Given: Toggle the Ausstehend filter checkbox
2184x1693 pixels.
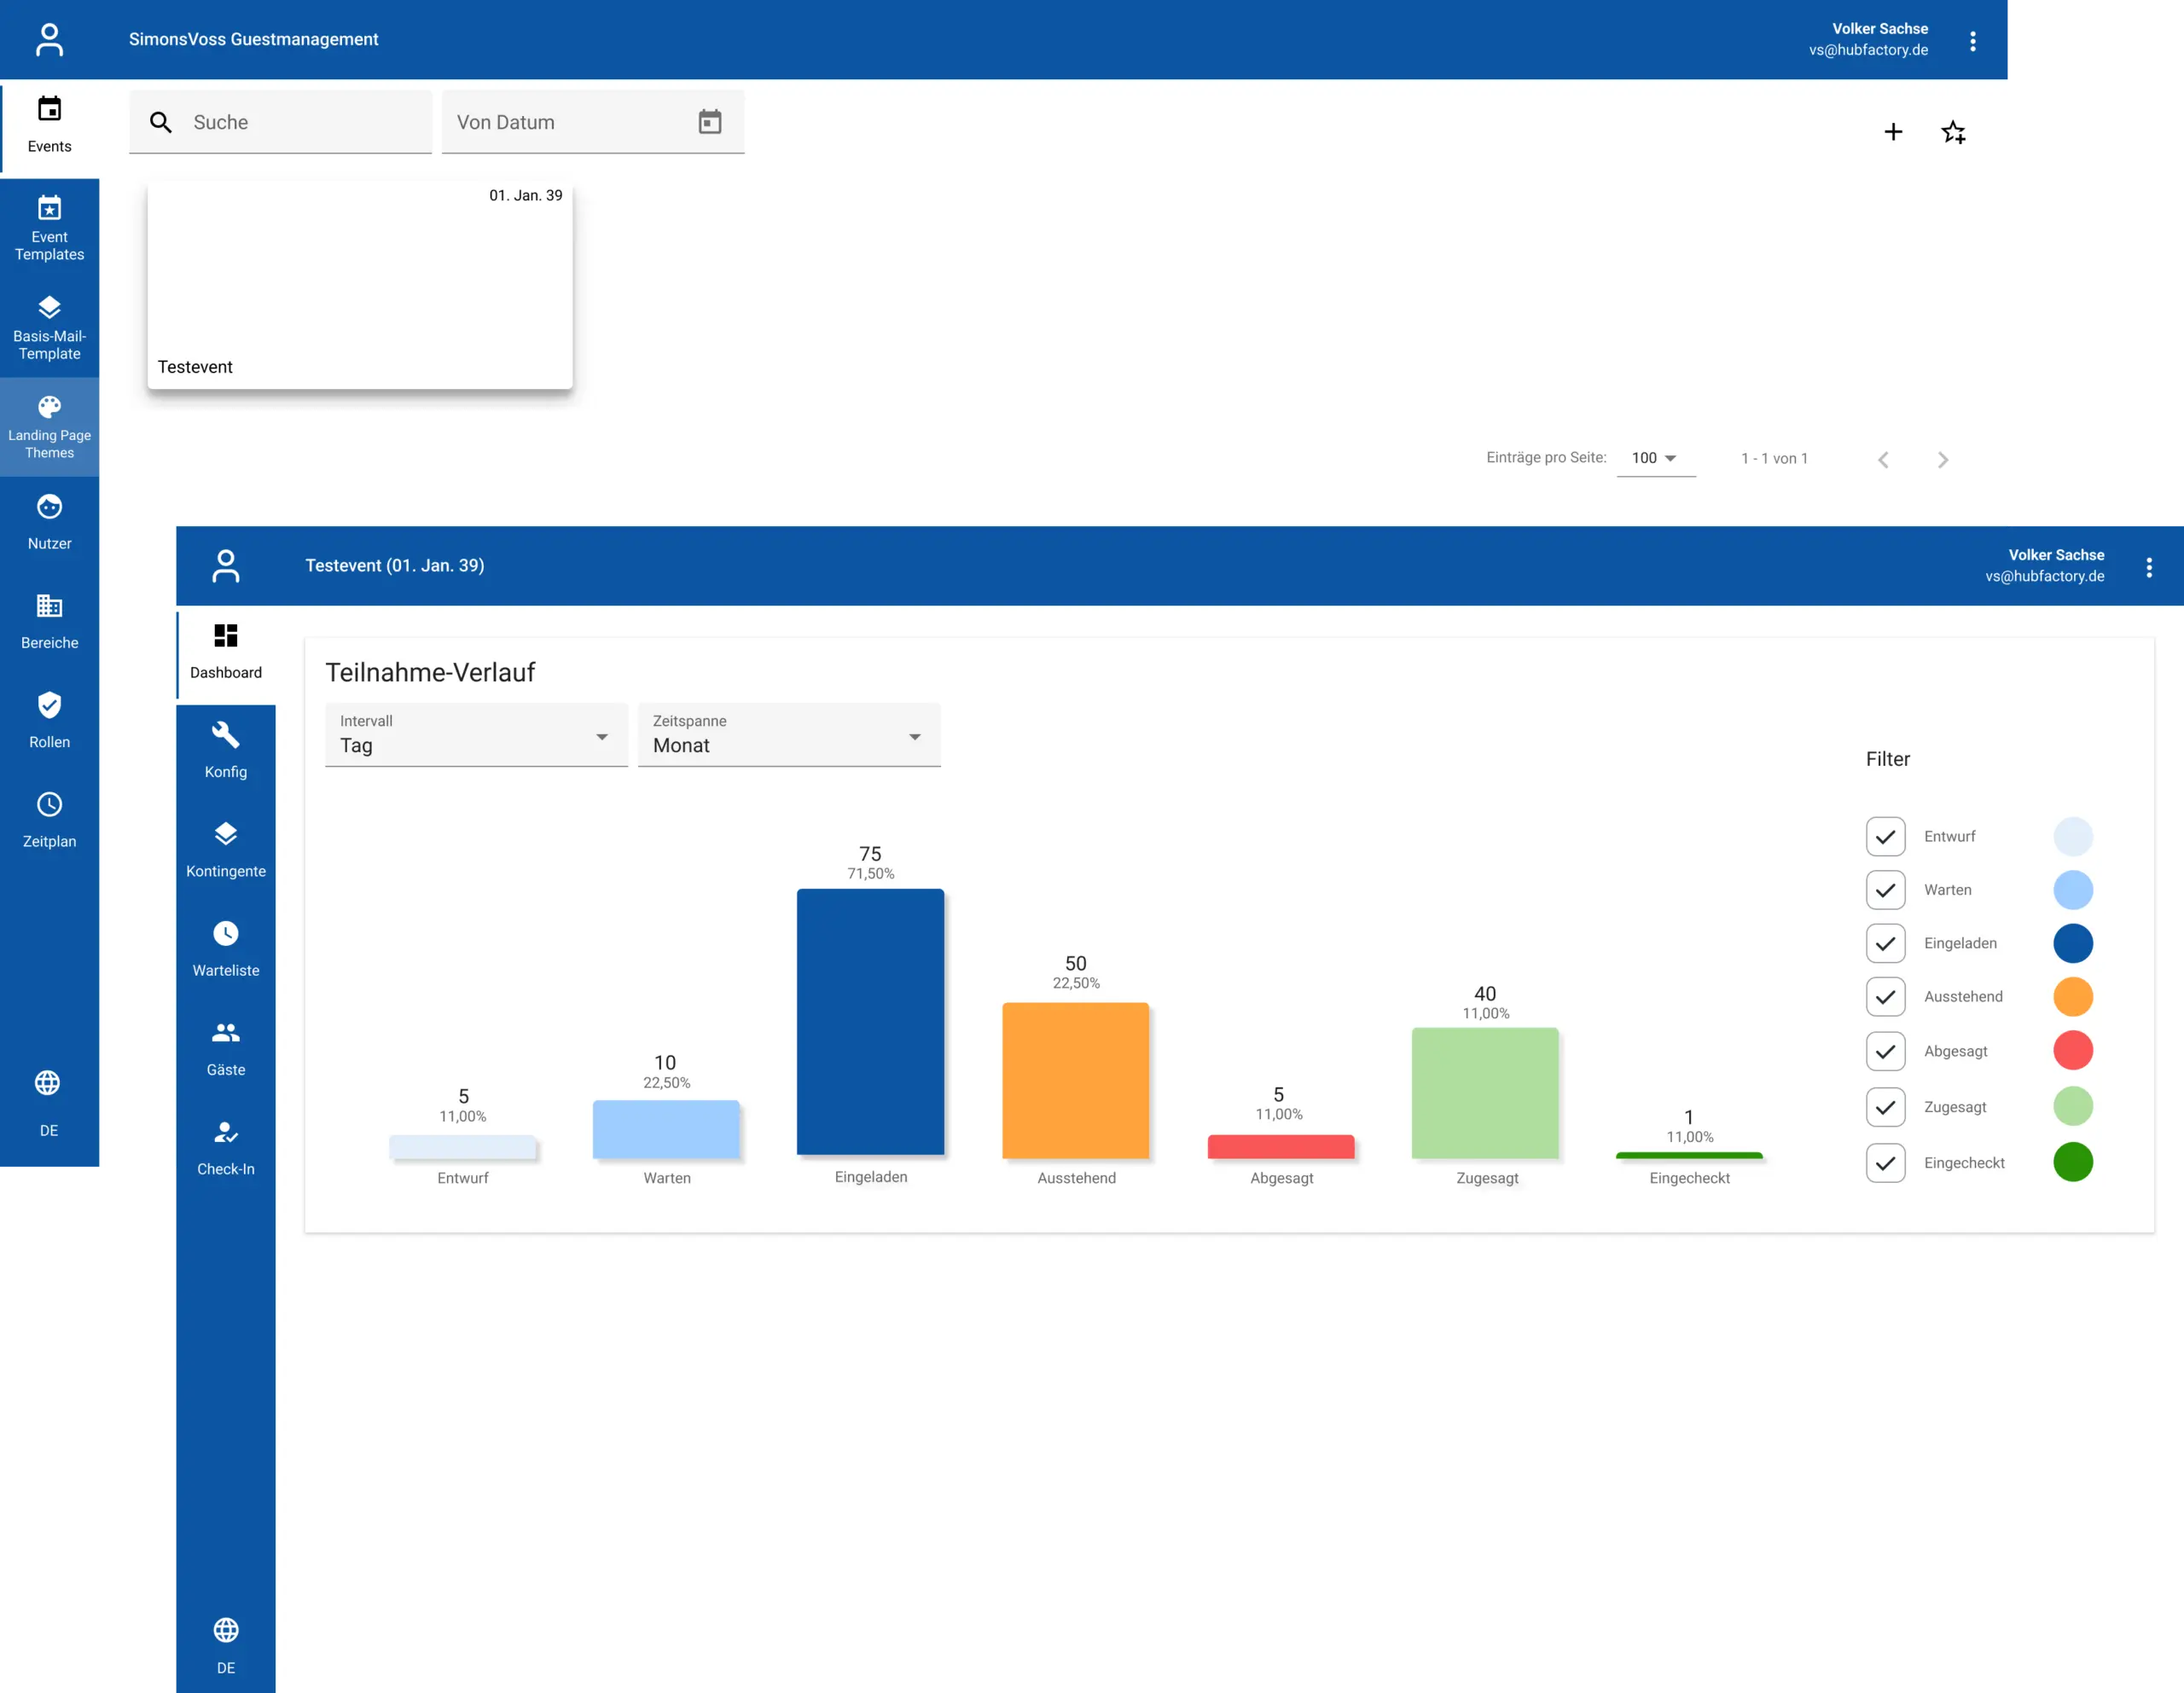Looking at the screenshot, I should [1885, 997].
